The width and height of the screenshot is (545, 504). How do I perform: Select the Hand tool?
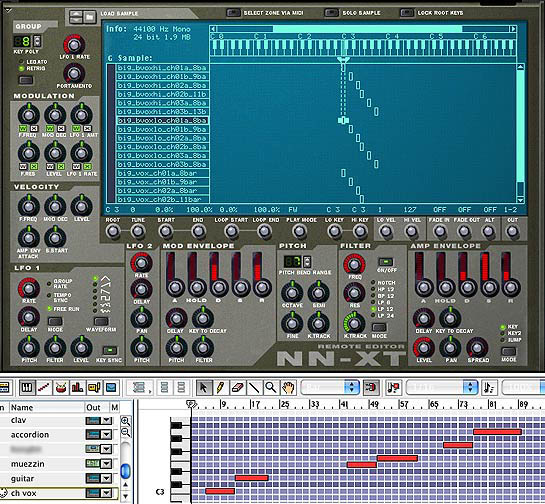point(288,387)
